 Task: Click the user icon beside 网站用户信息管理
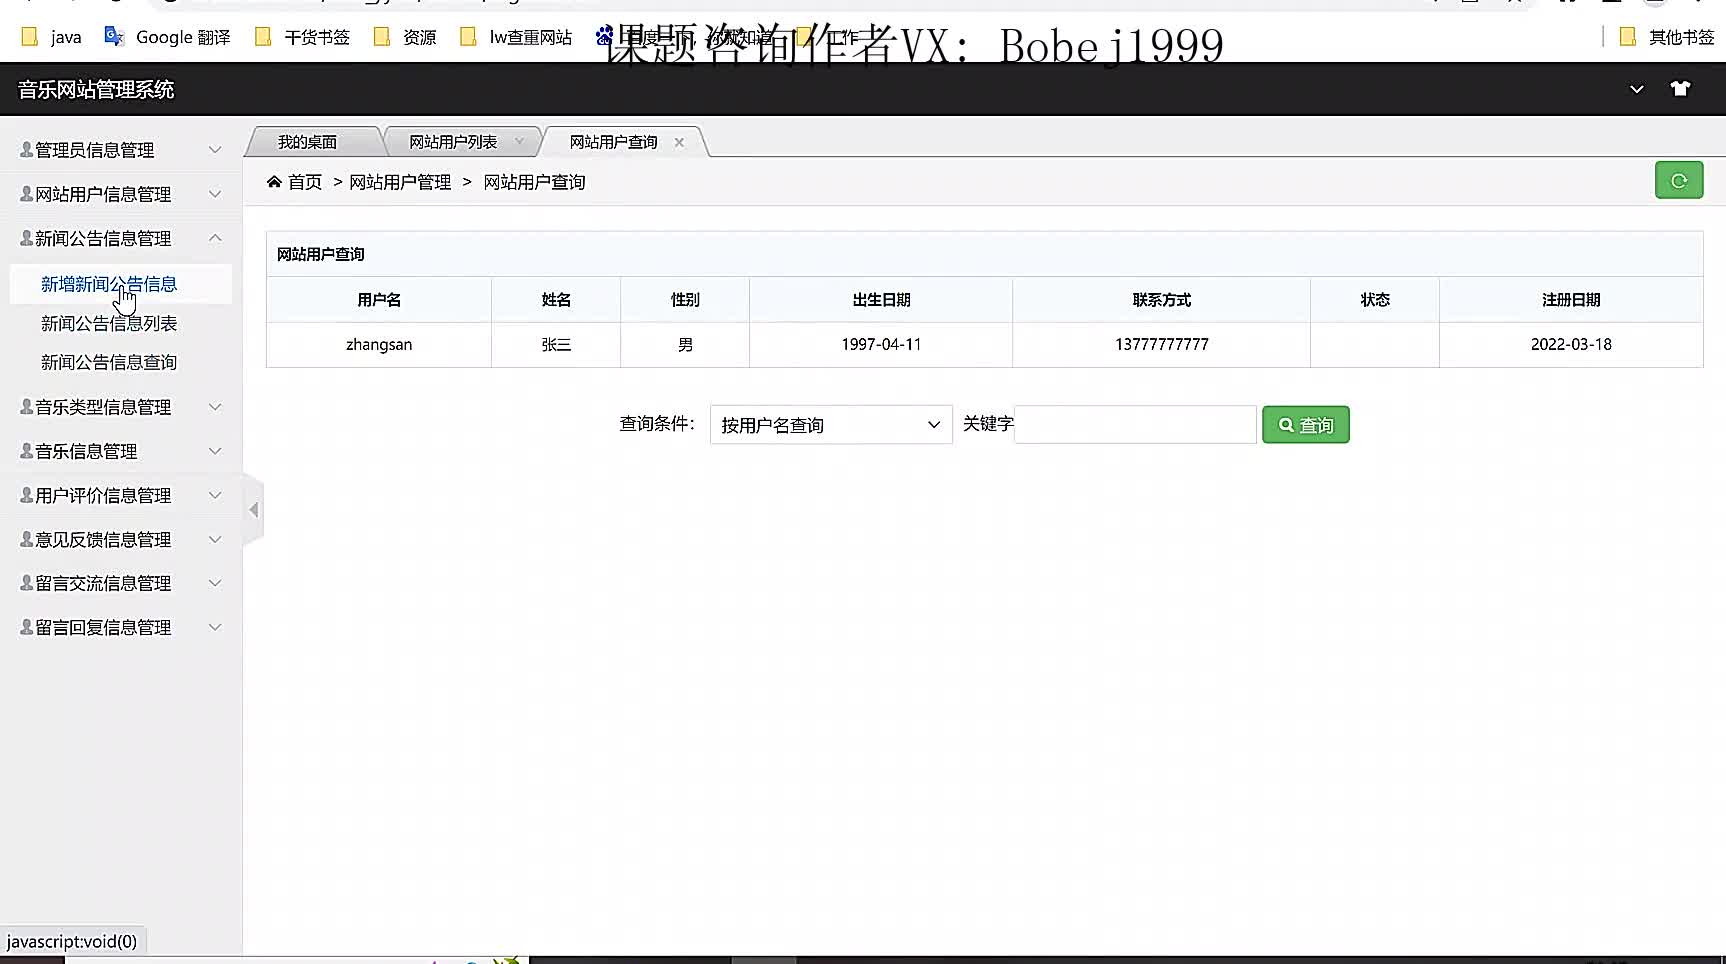[27, 194]
